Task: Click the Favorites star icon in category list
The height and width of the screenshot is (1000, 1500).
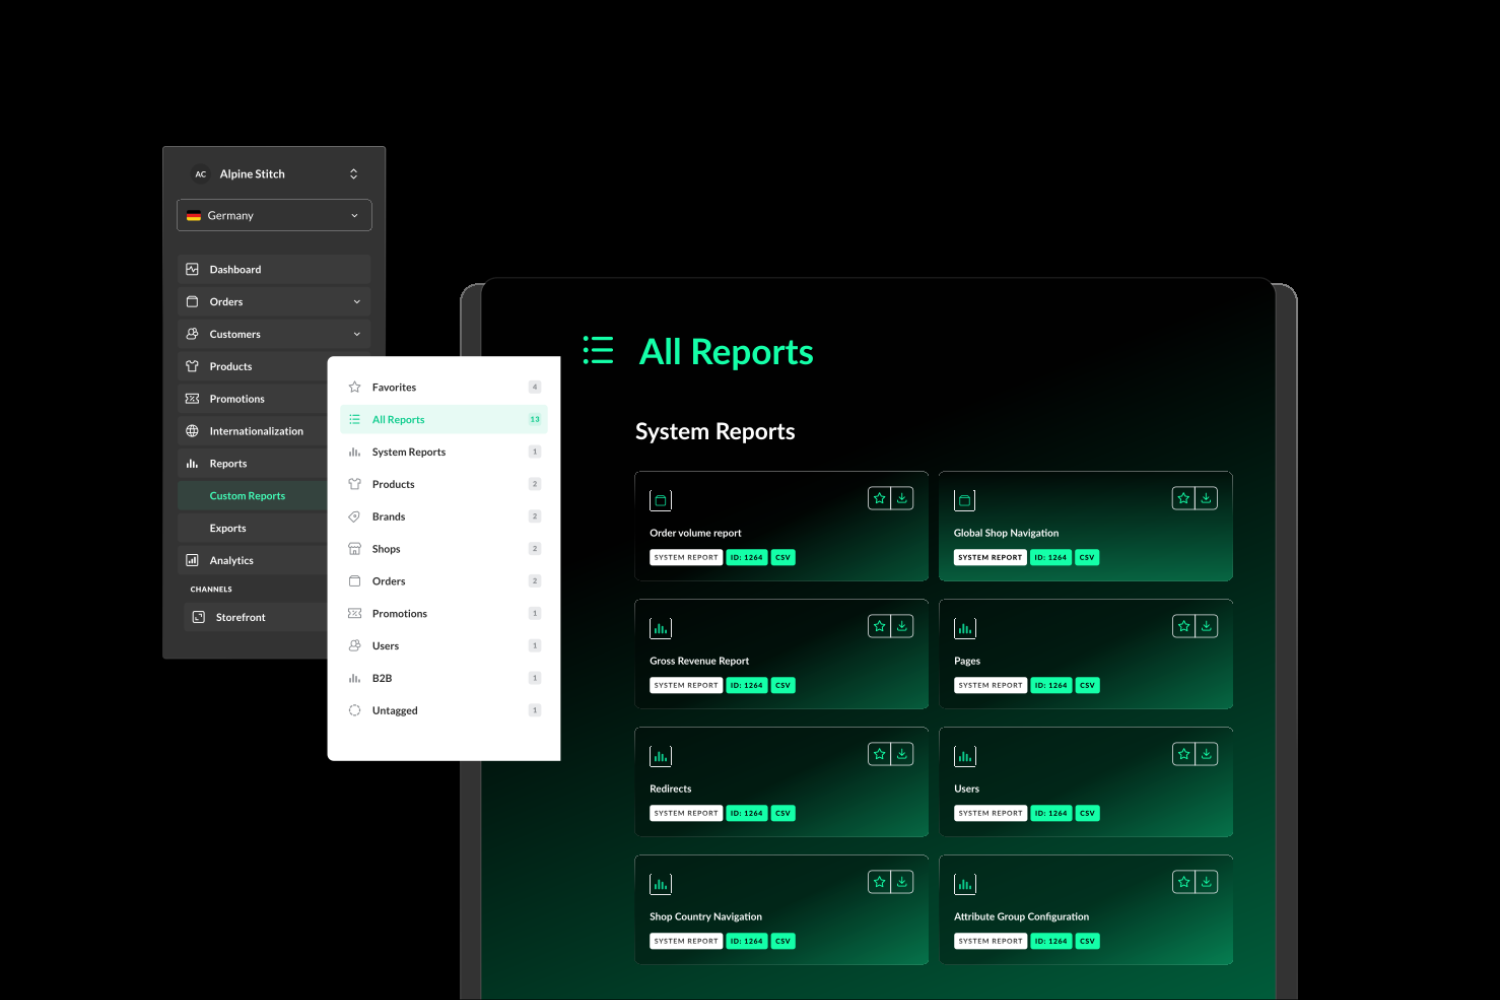Action: 354,387
